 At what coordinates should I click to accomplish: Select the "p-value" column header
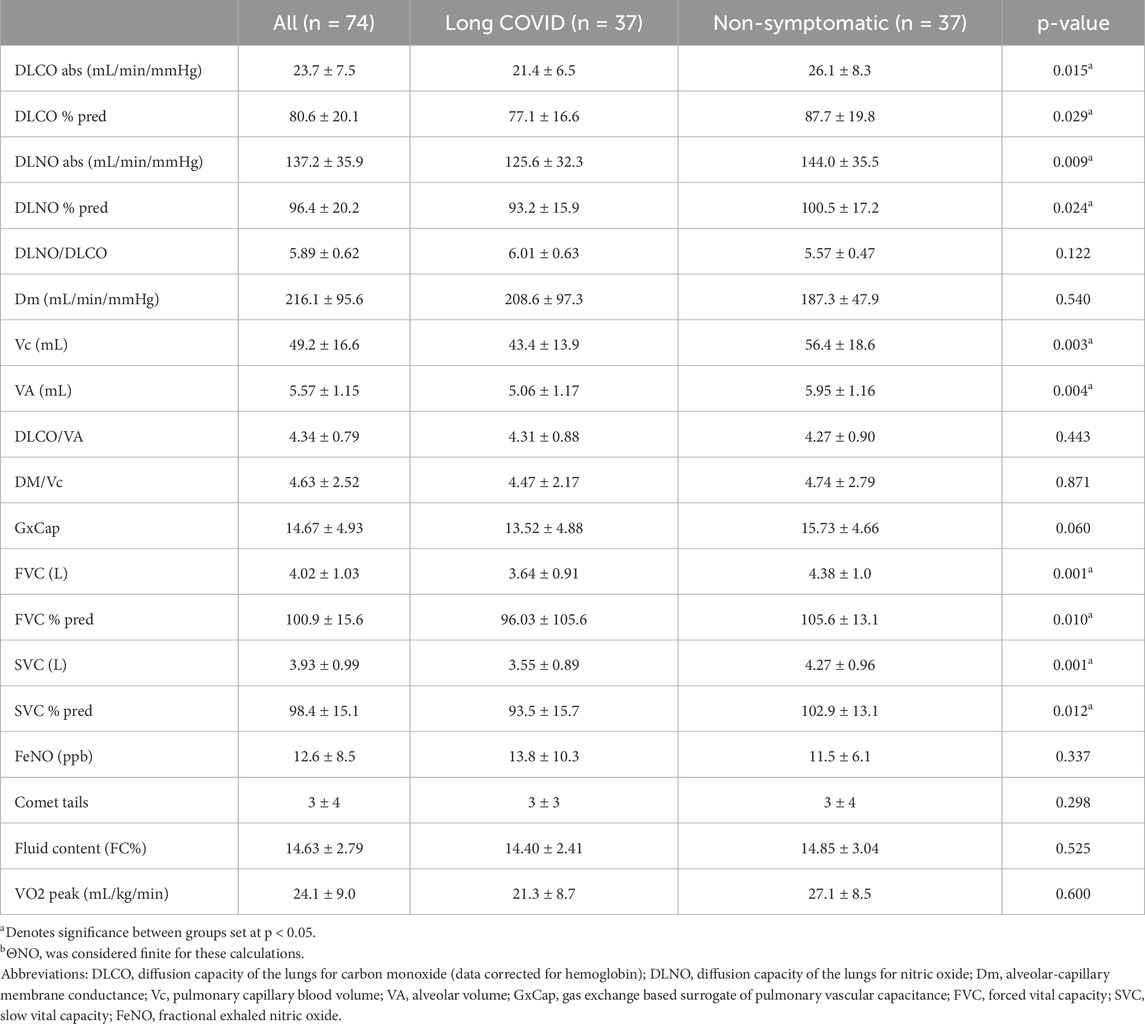coord(1073,23)
